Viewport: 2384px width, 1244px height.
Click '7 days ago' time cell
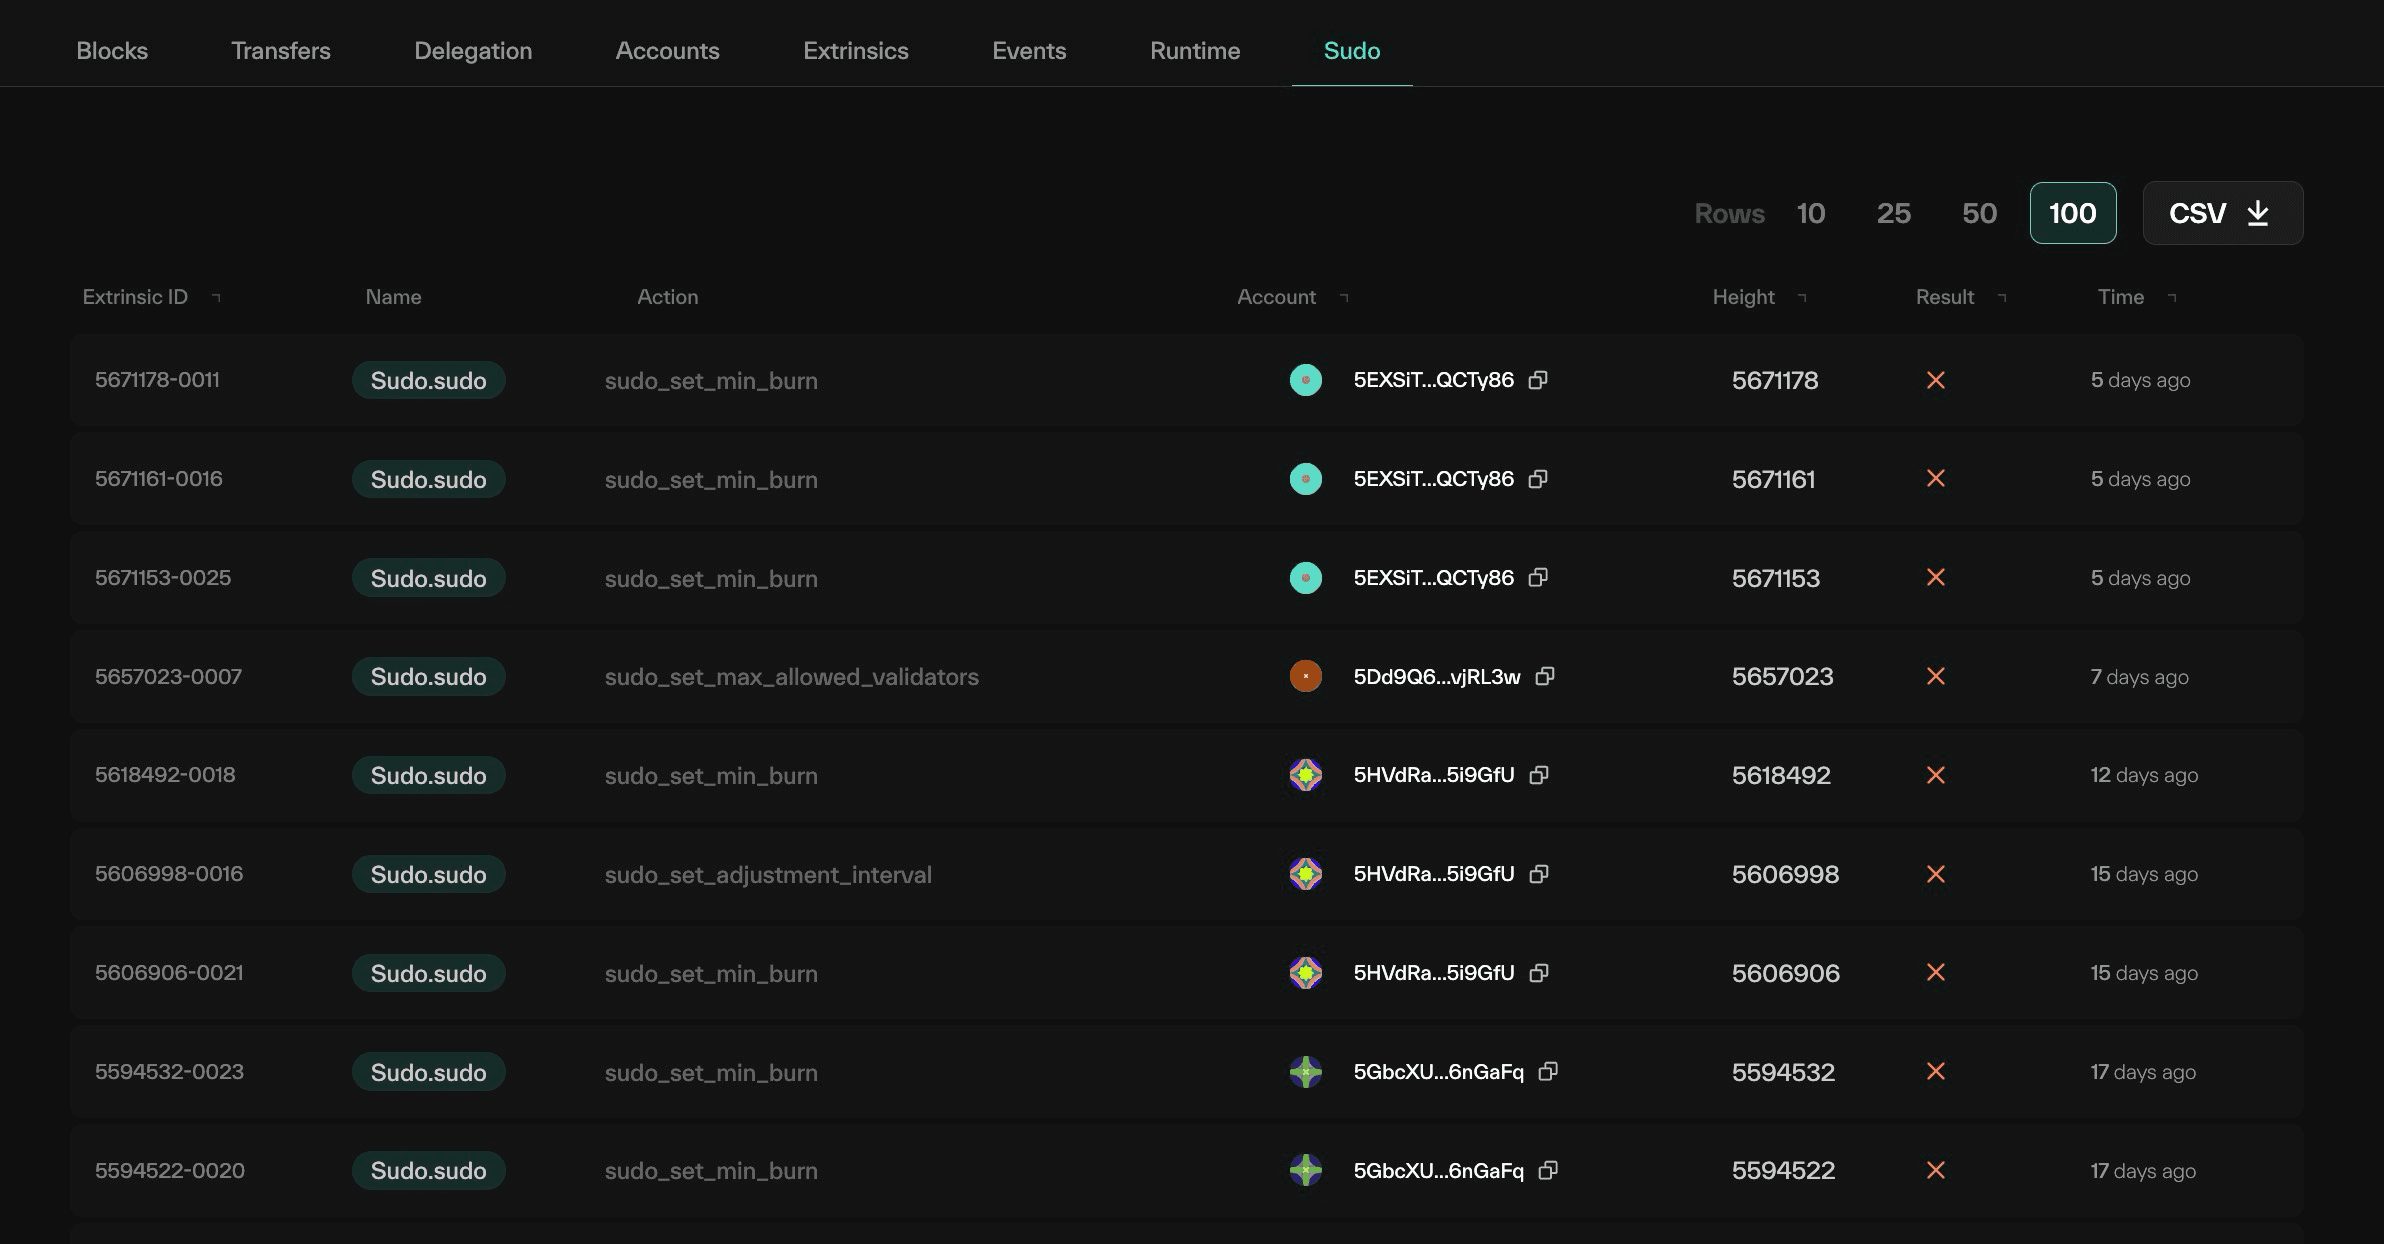[2139, 677]
